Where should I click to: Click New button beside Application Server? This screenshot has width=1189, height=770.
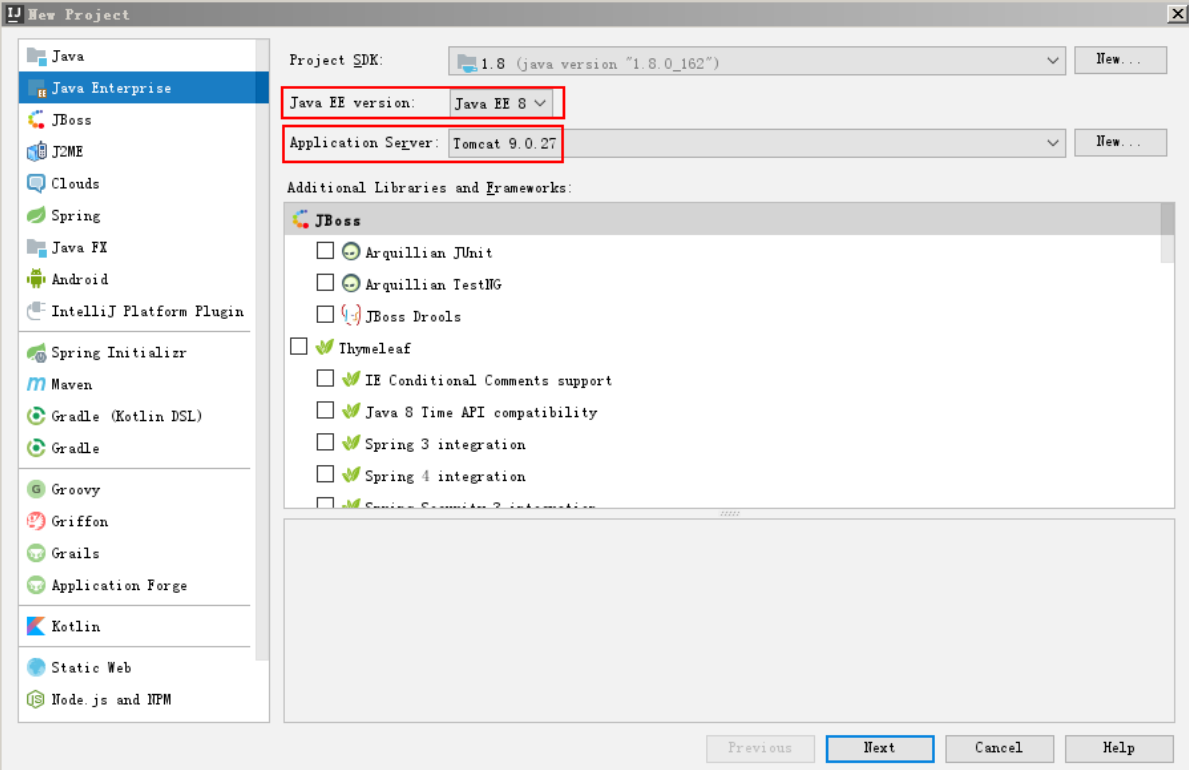click(1120, 142)
